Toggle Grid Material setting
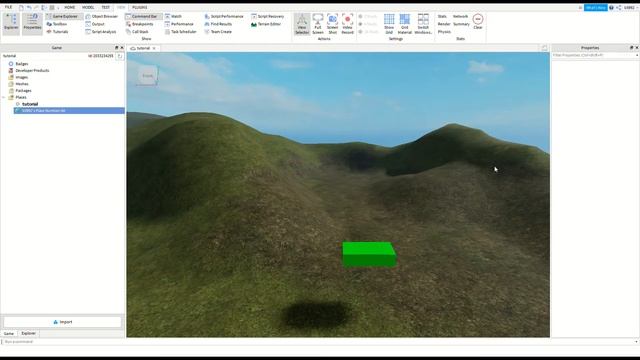This screenshot has height=360, width=640. 404,24
